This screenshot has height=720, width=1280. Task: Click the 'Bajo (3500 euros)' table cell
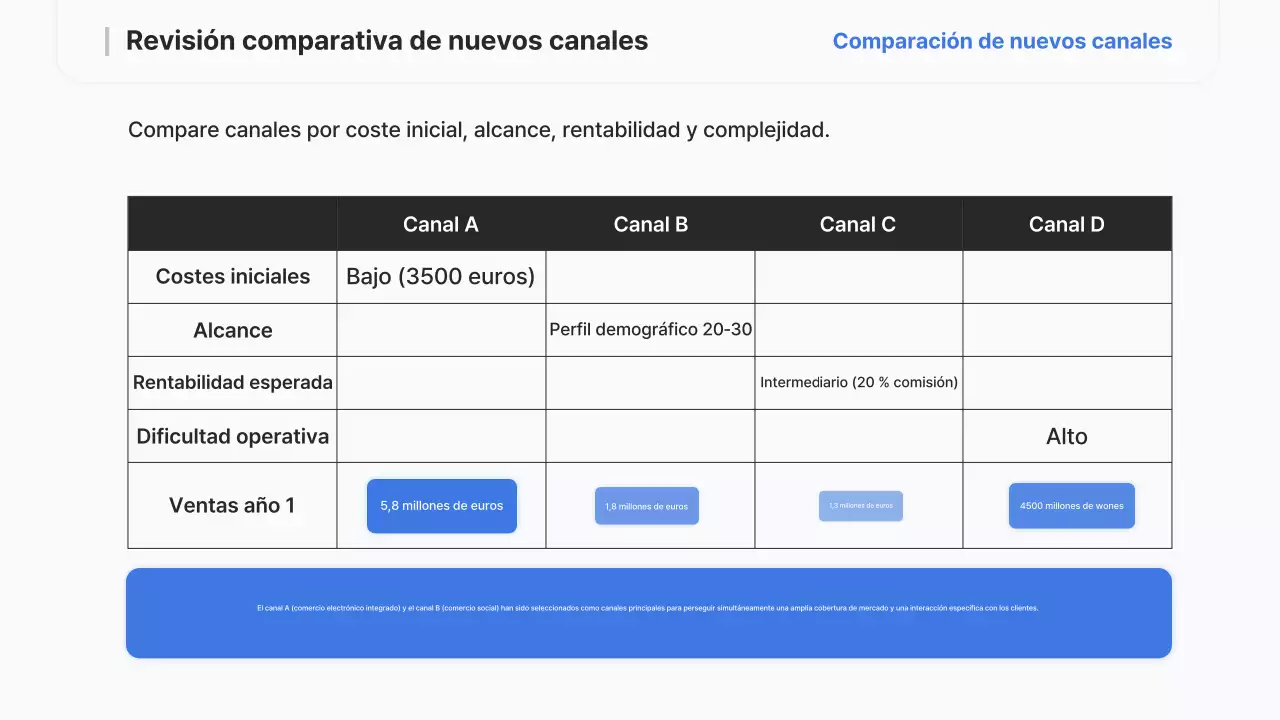441,276
